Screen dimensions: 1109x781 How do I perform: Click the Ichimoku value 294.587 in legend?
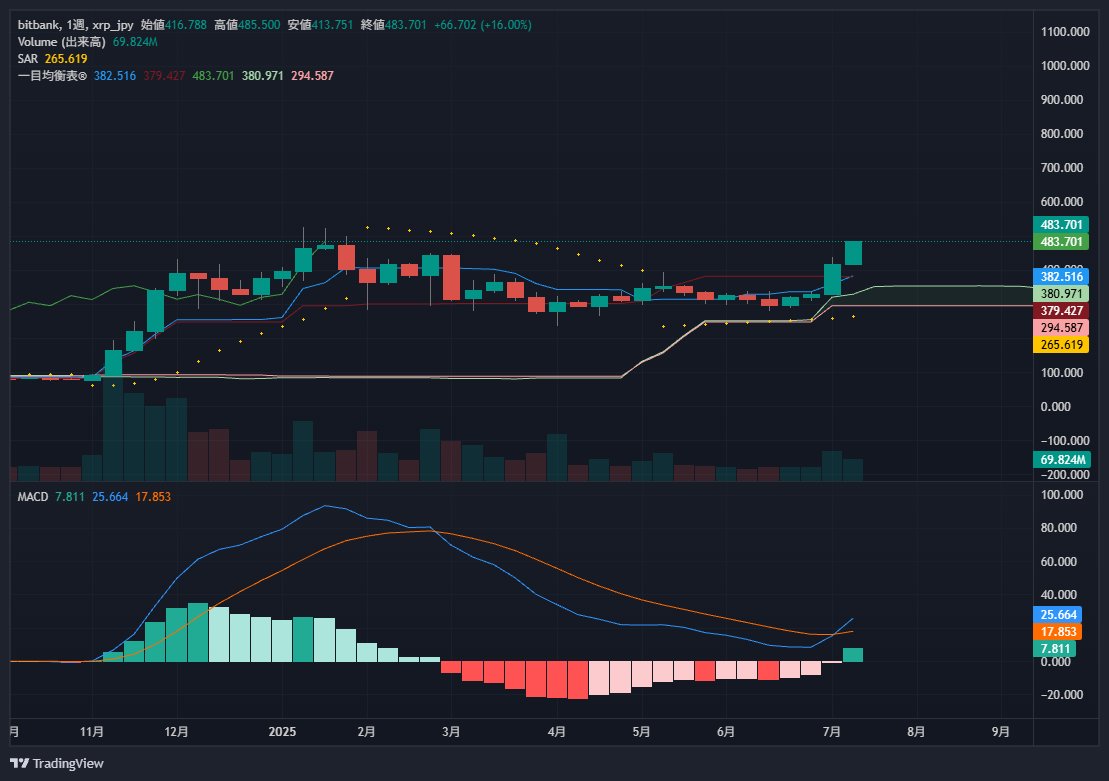pyautogui.click(x=312, y=76)
